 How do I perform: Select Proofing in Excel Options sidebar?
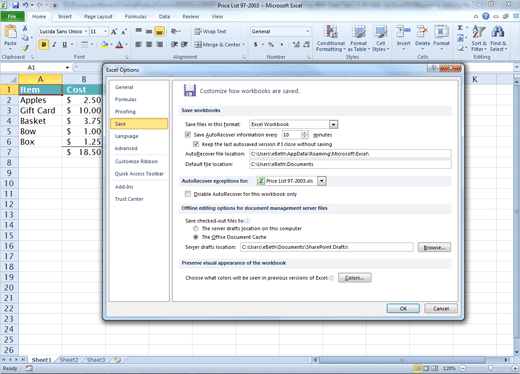(x=125, y=112)
